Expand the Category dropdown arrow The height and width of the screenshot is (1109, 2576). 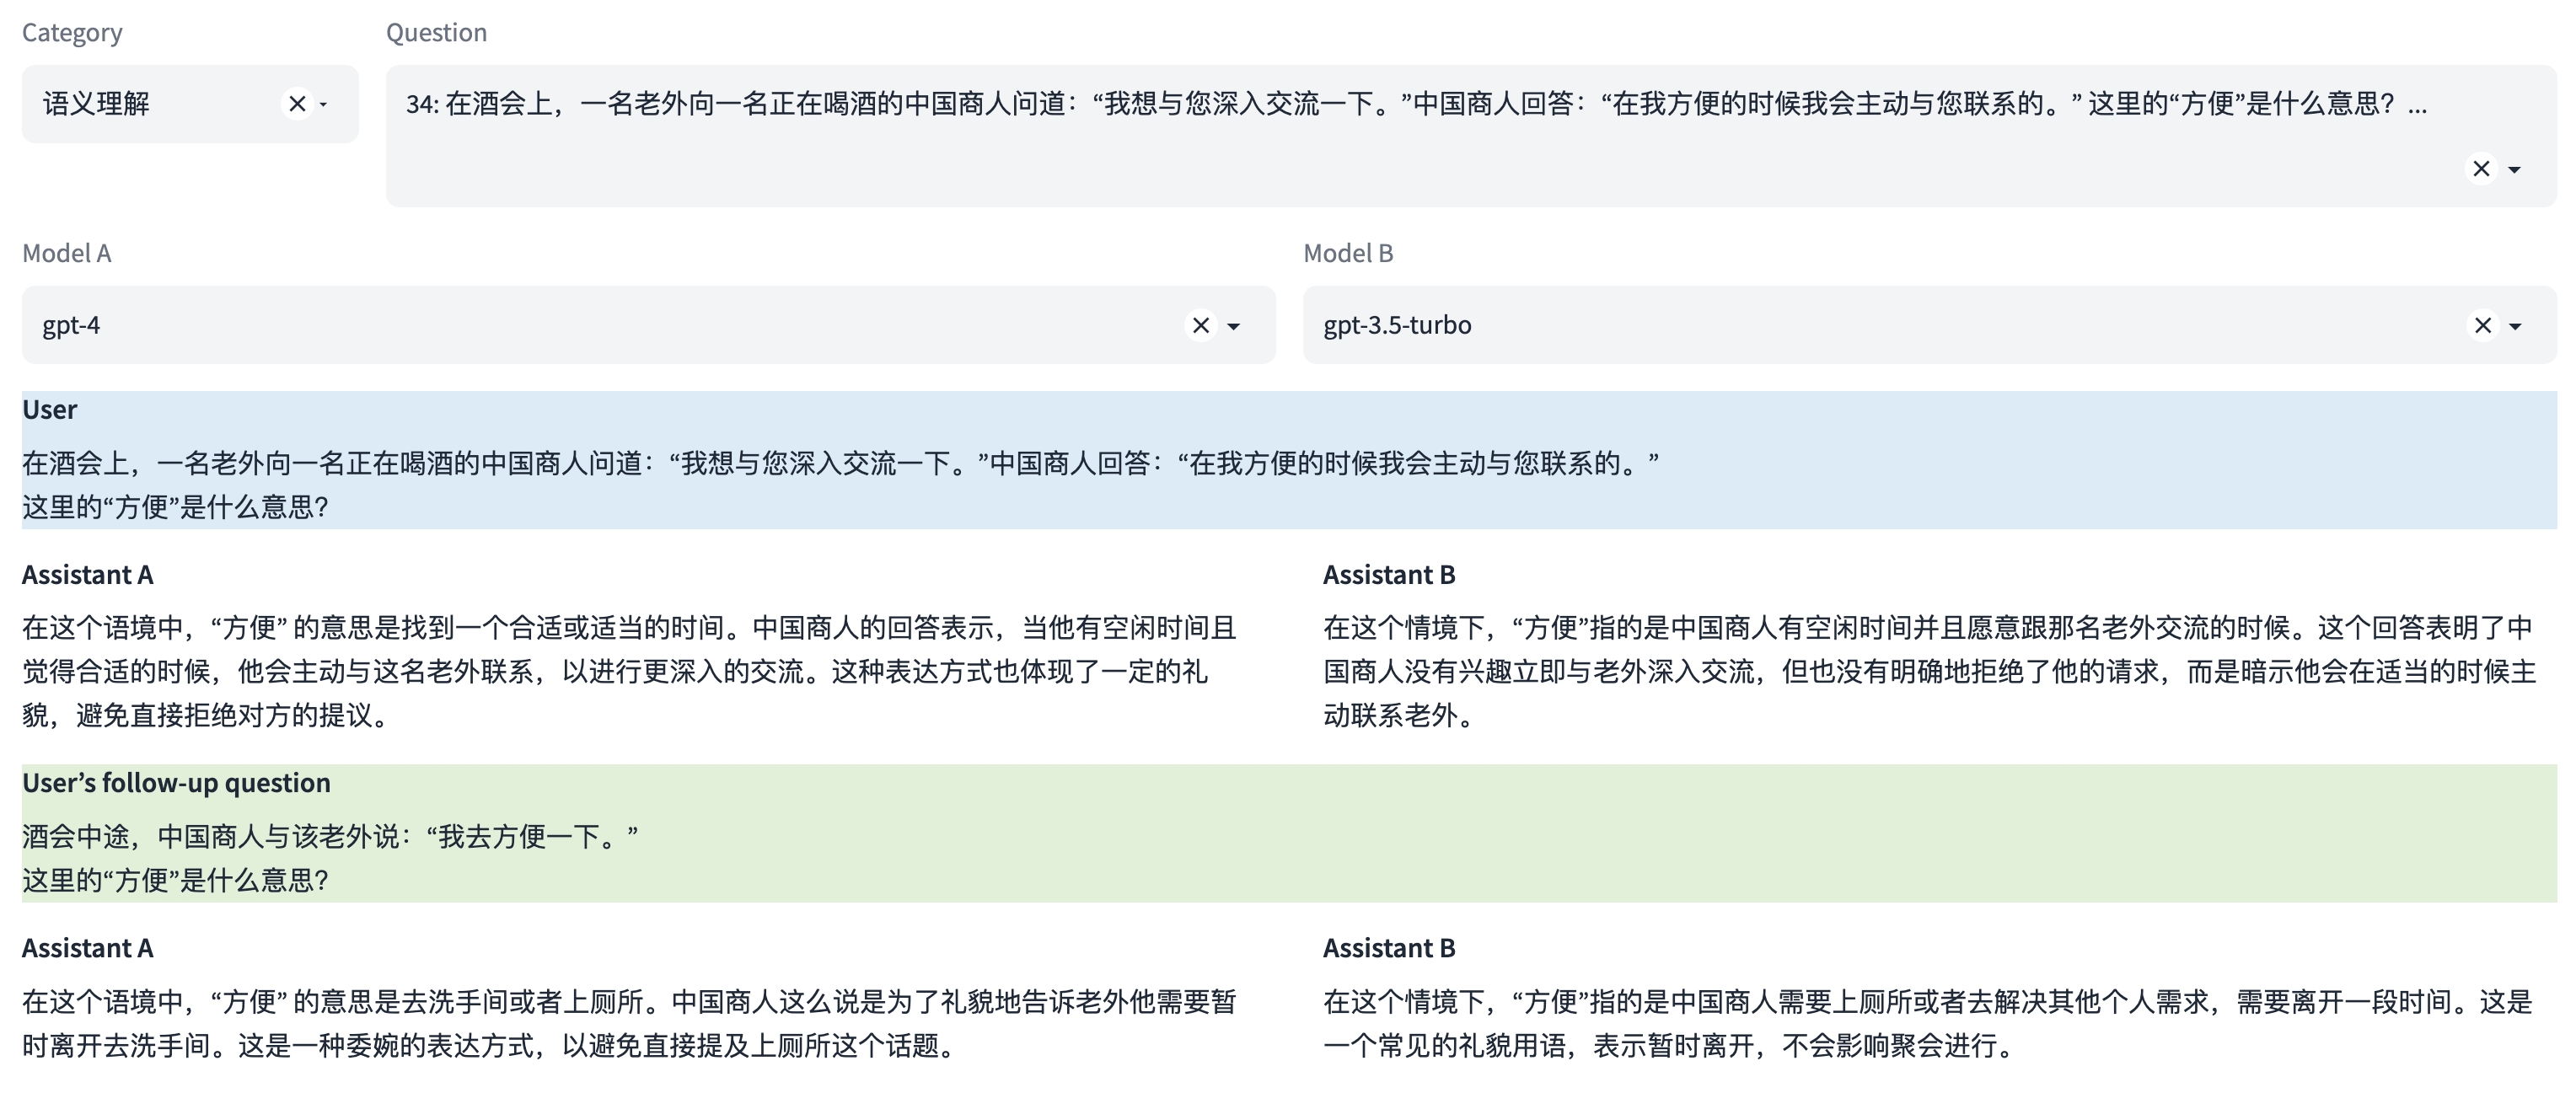coord(324,104)
